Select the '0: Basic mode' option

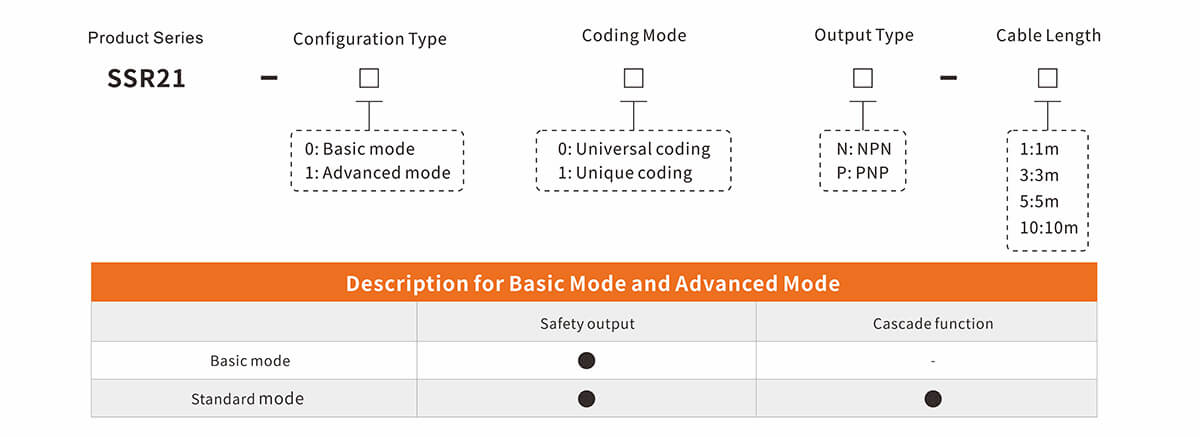tap(360, 149)
